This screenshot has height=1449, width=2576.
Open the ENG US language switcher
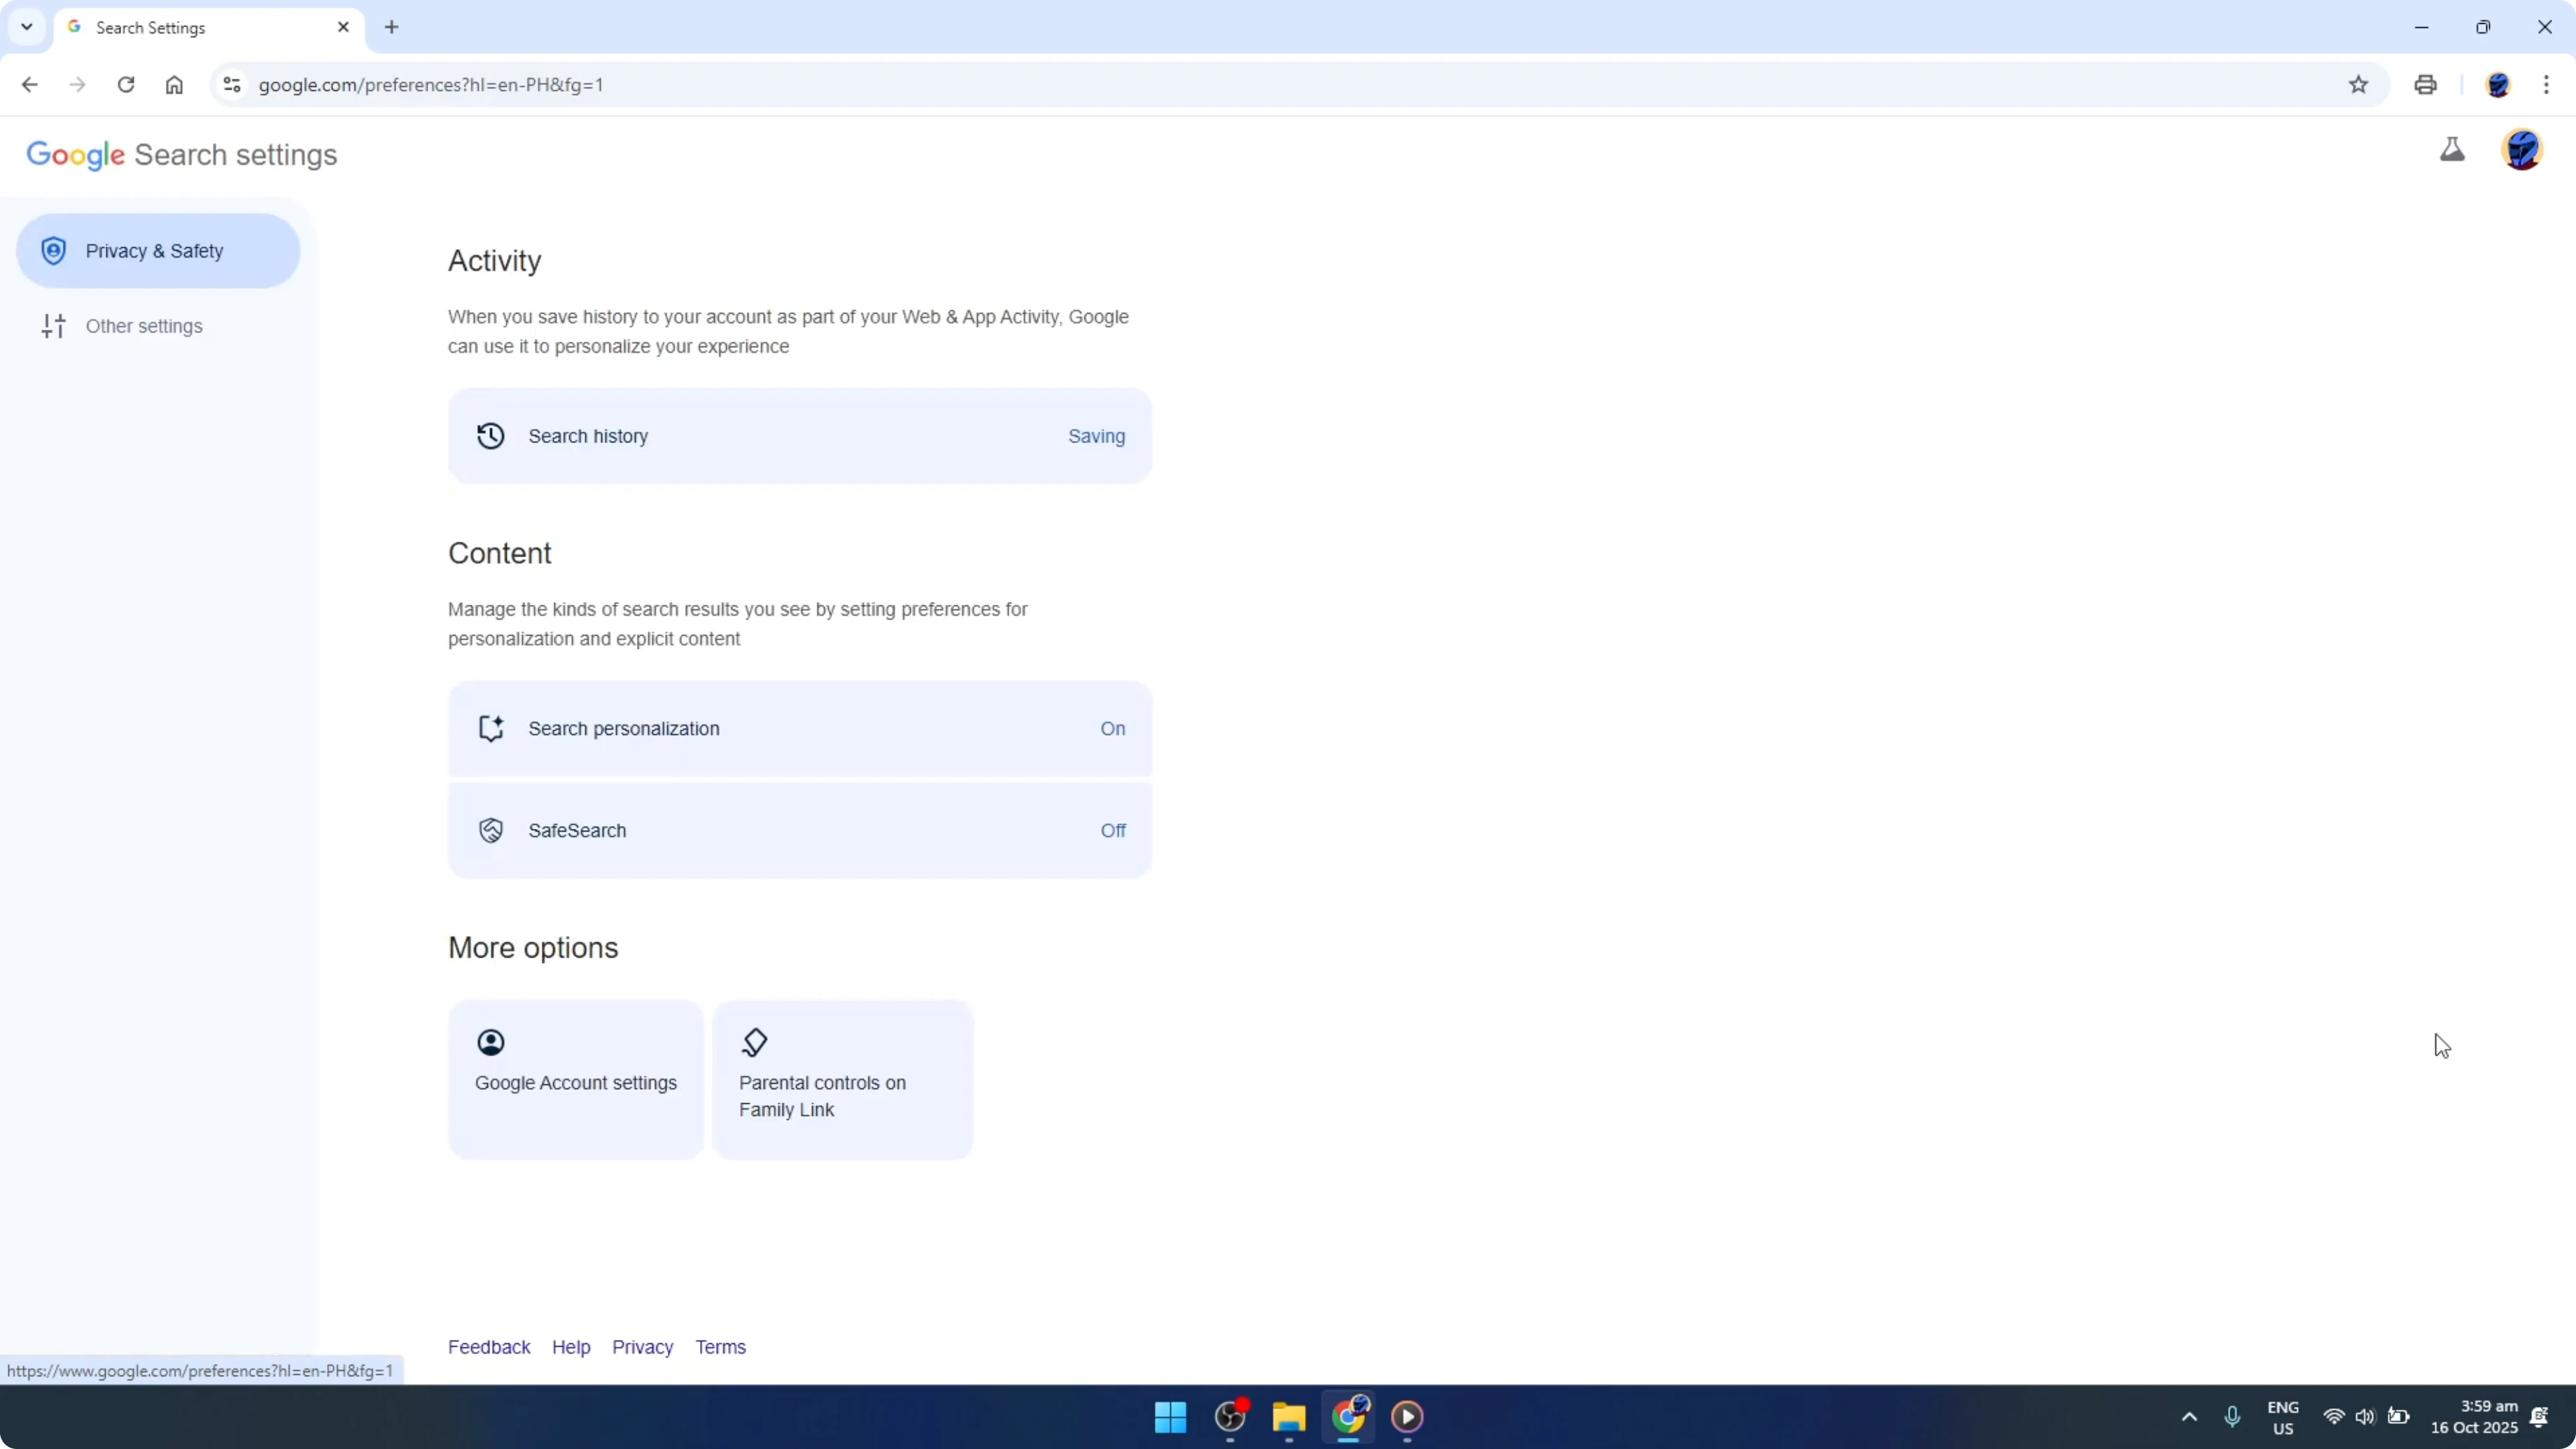[2283, 1417]
